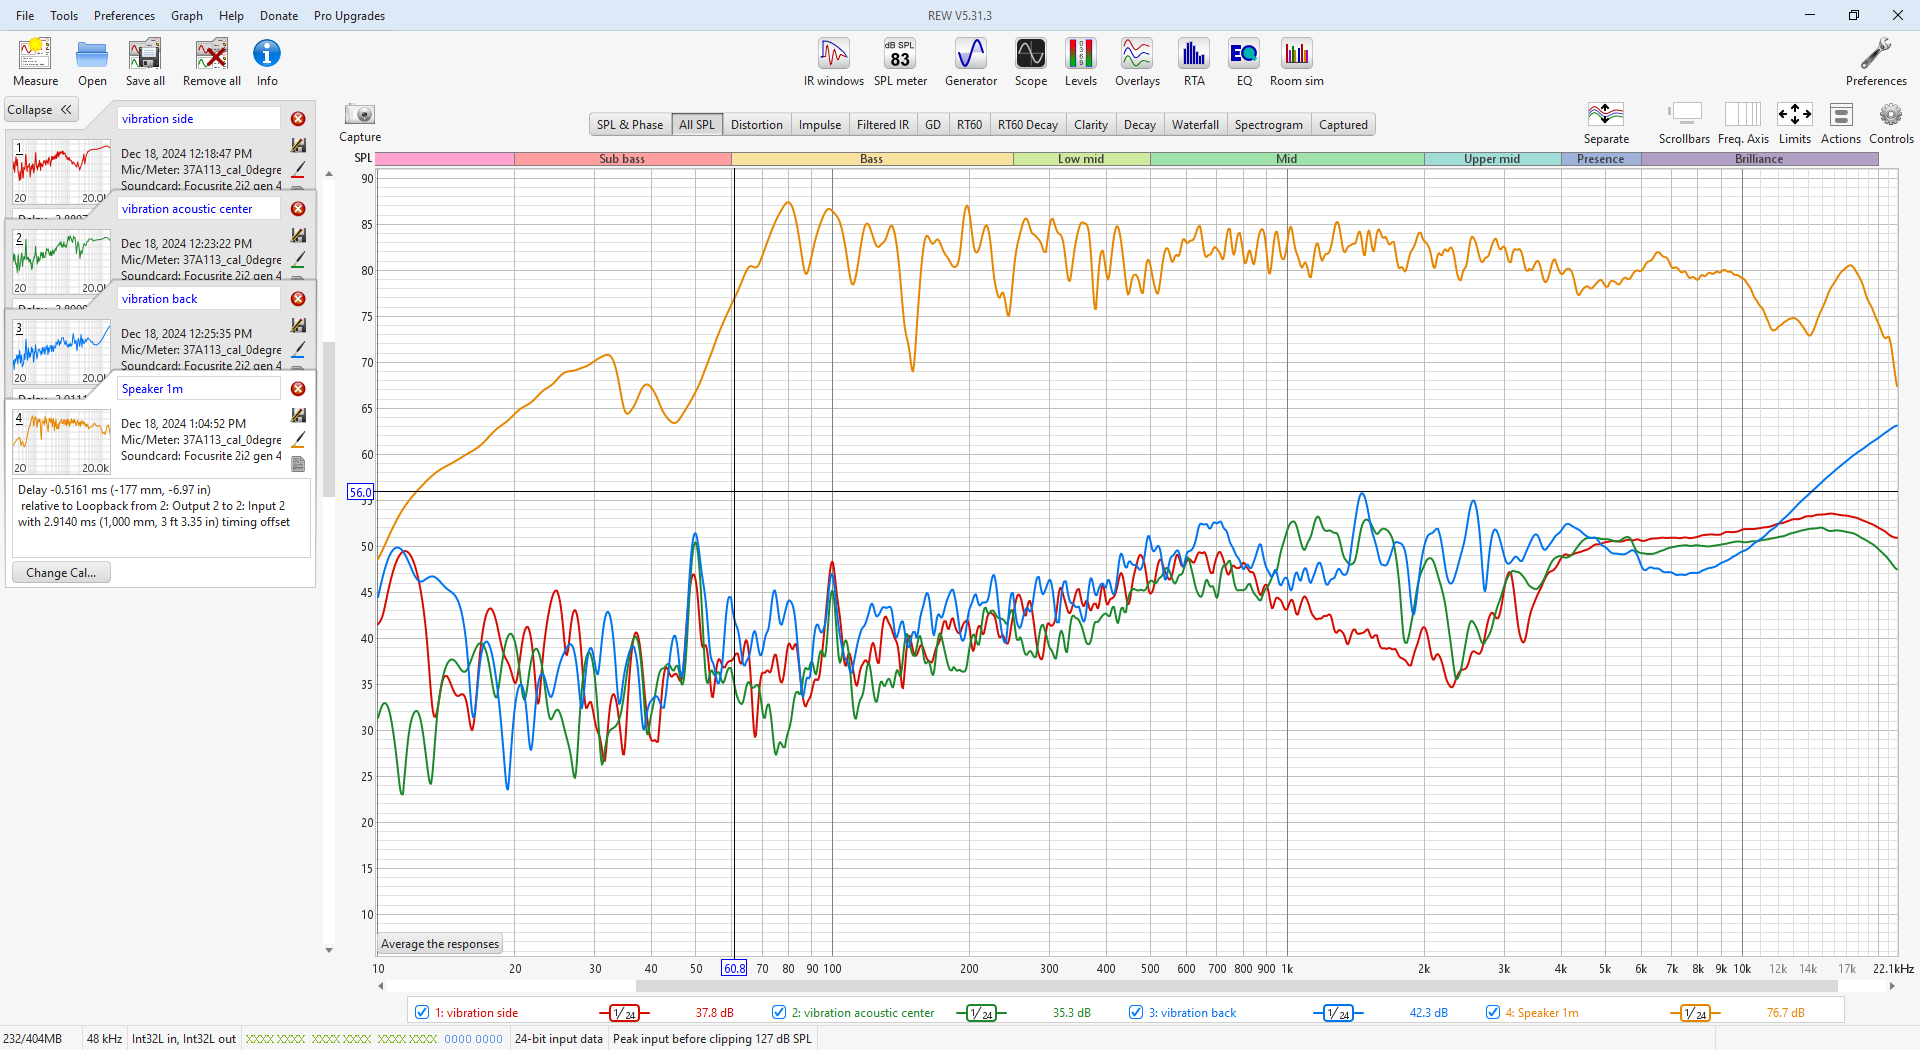This screenshot has width=1920, height=1050.
Task: Edit the vibration acoustic center name field
Action: point(199,209)
